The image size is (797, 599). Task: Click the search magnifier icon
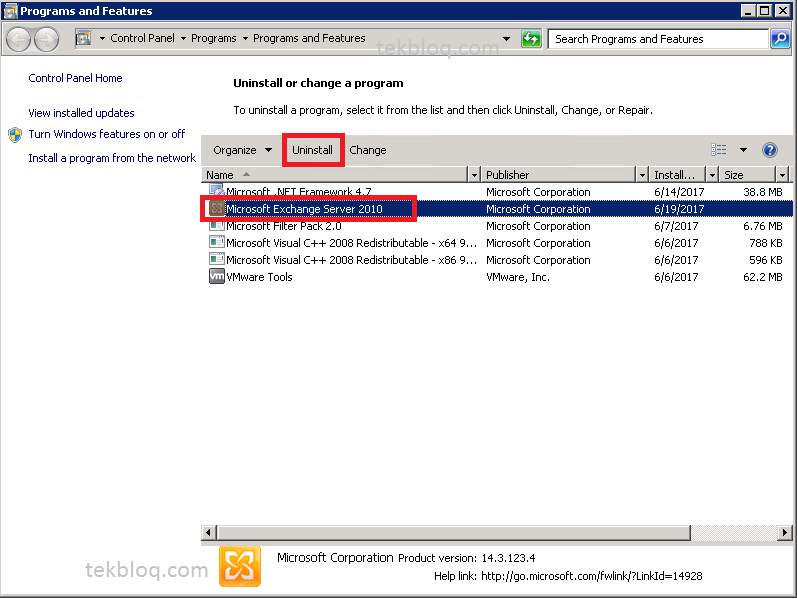click(780, 39)
